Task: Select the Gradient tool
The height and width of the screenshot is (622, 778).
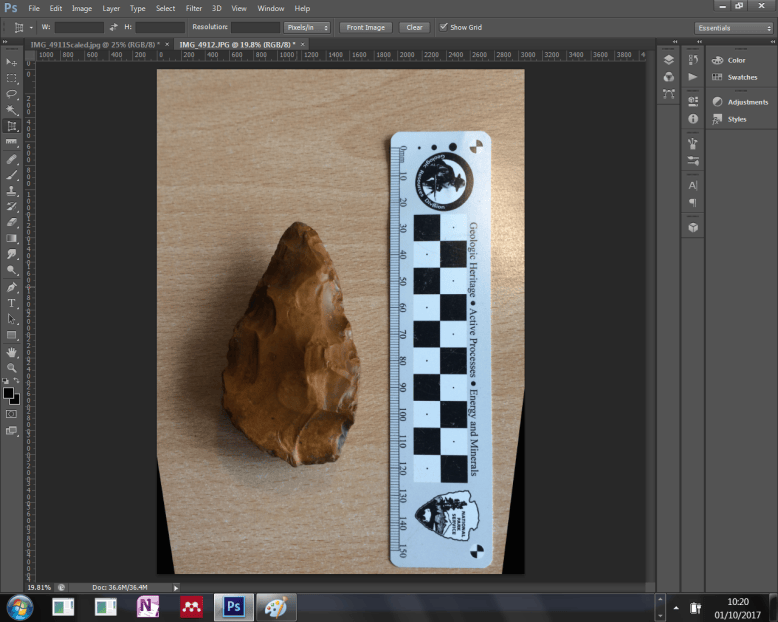Action: [x=11, y=239]
